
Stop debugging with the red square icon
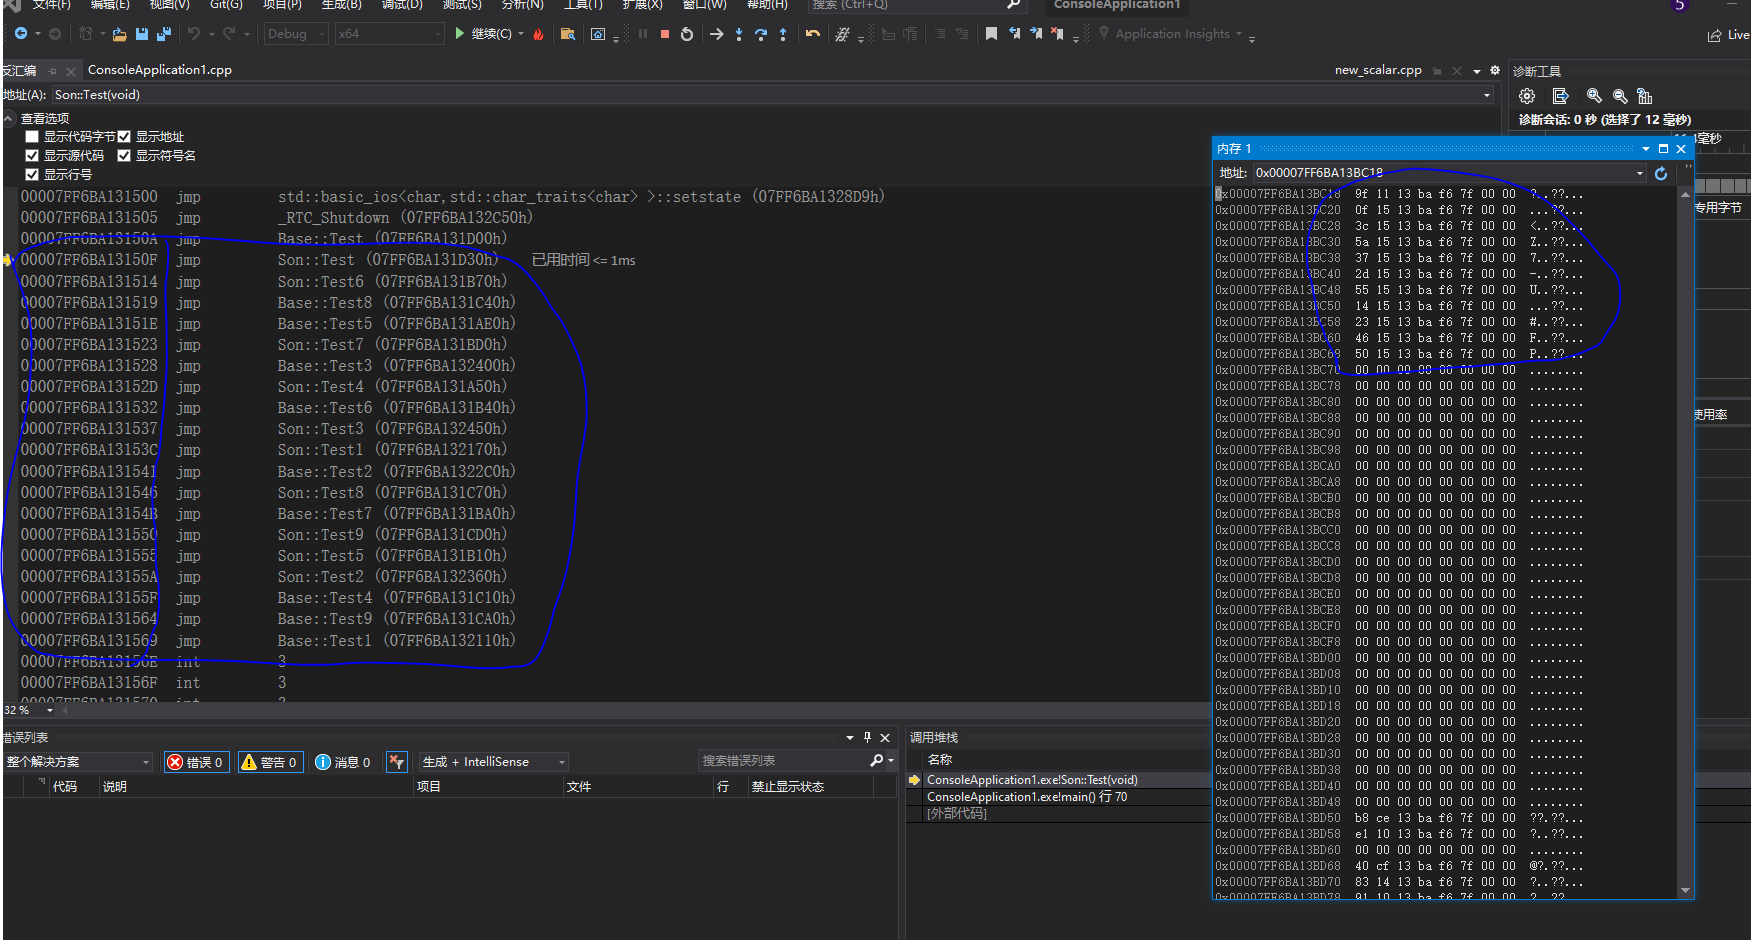click(664, 34)
